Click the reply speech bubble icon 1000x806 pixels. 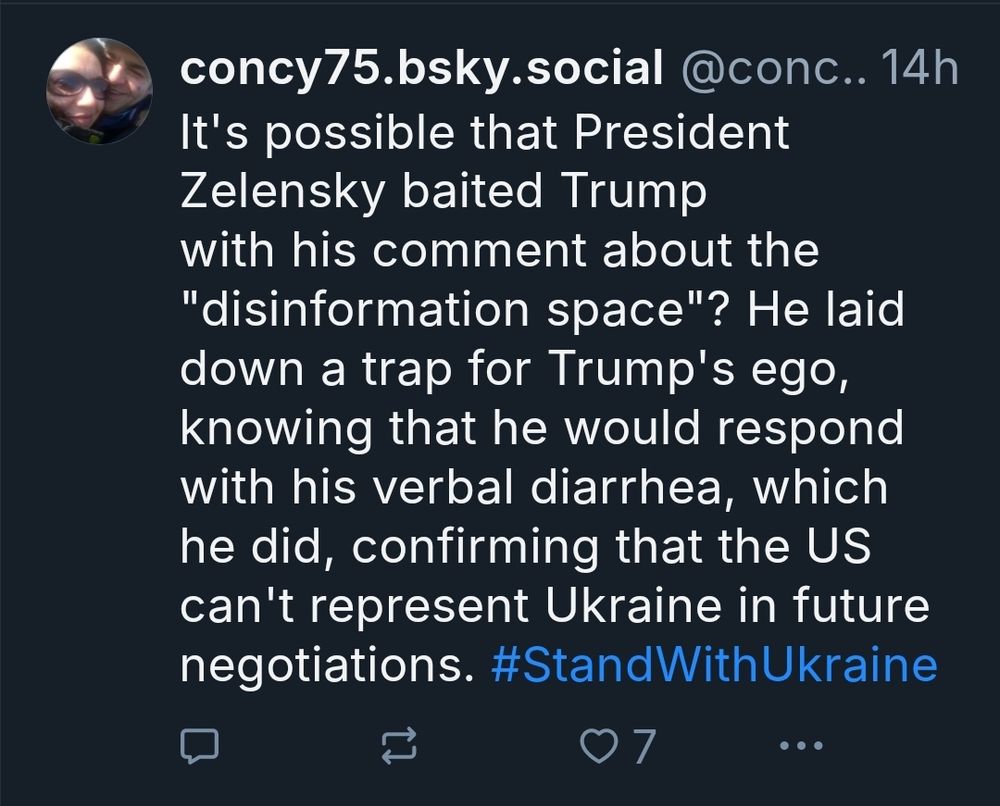pos(197,746)
